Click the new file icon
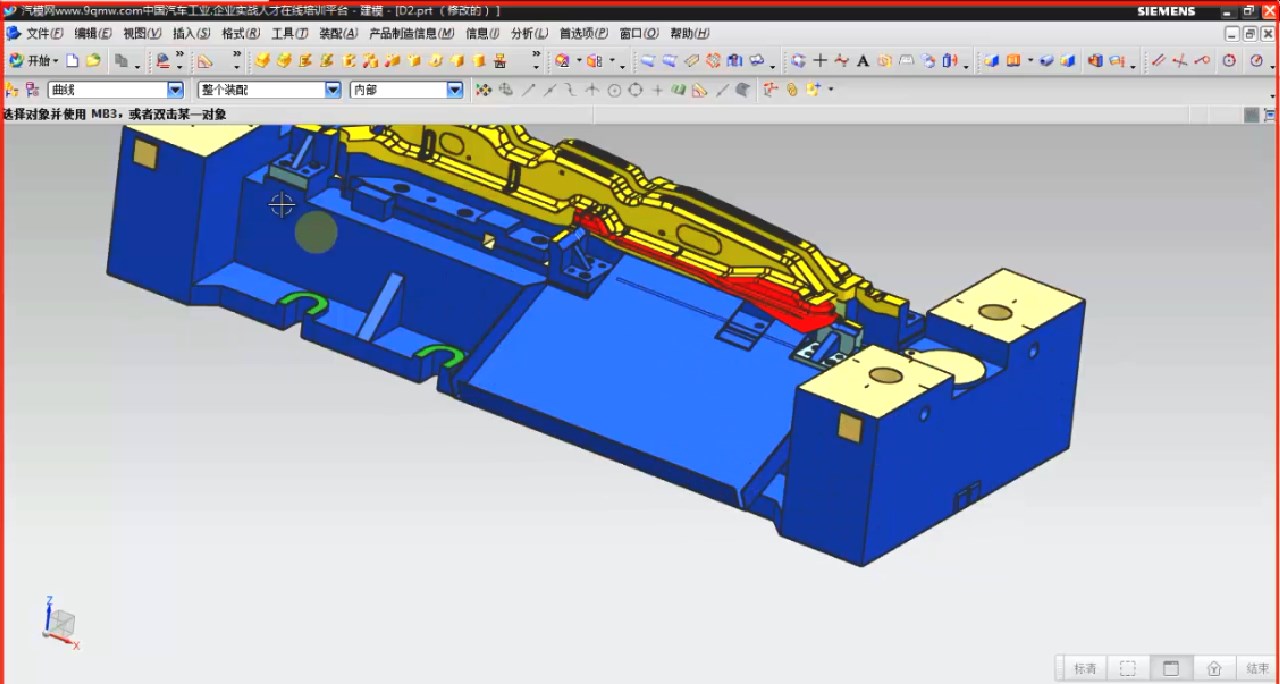 72,61
